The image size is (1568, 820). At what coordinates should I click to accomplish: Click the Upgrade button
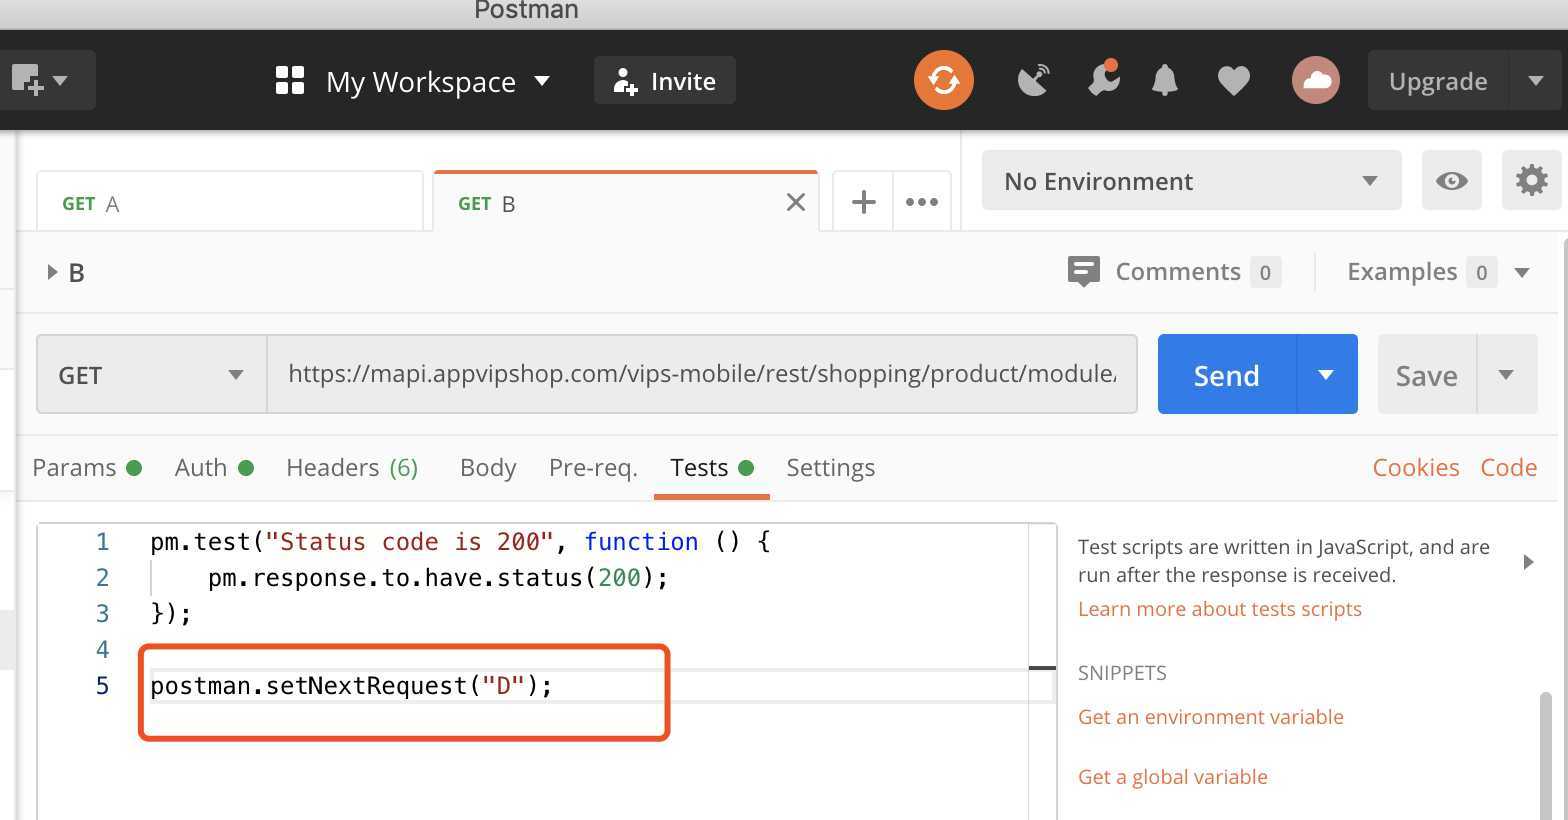(x=1438, y=80)
